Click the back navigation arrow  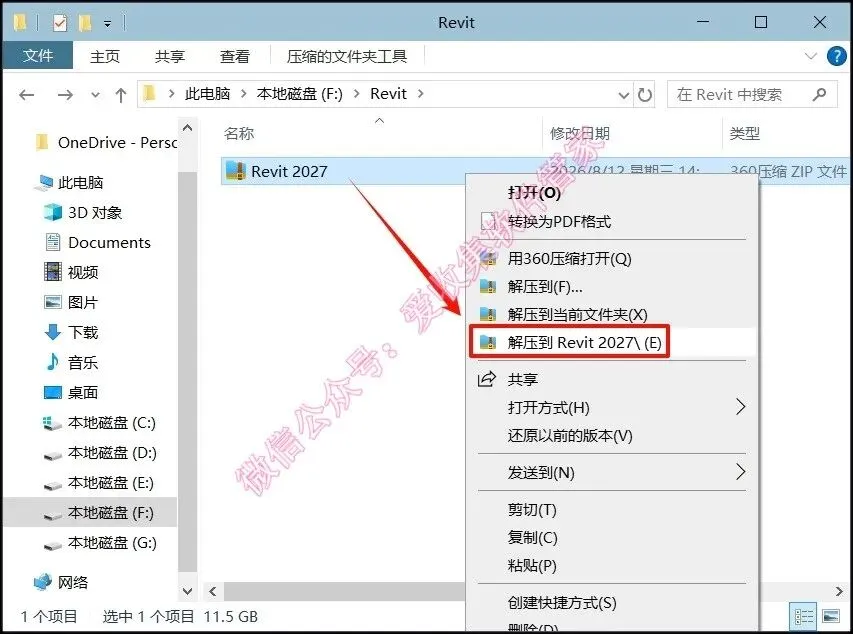(x=26, y=95)
